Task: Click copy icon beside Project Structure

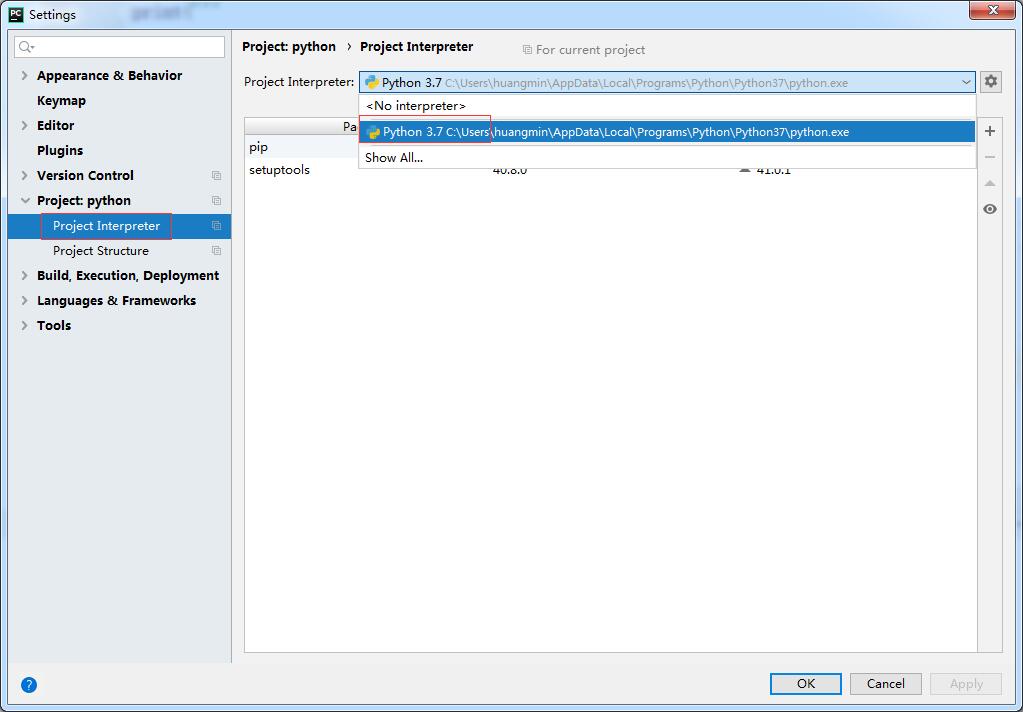Action: pos(216,251)
